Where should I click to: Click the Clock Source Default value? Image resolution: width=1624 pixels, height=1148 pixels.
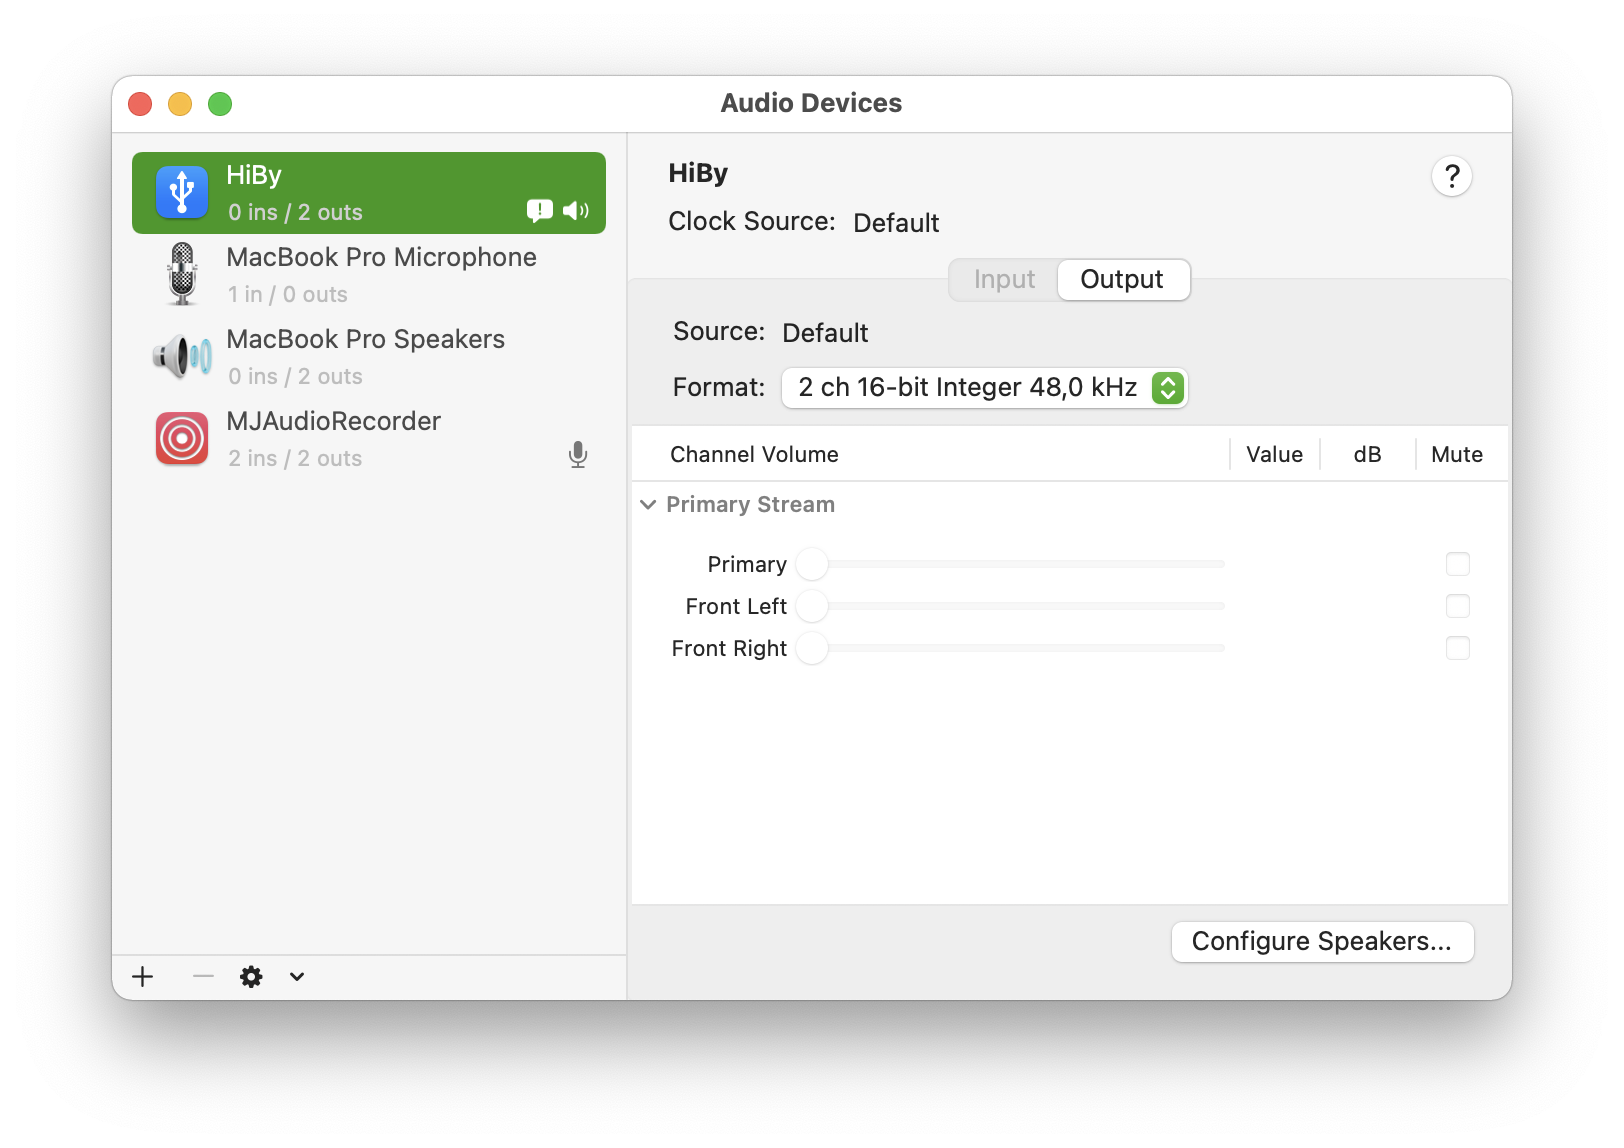point(896,223)
